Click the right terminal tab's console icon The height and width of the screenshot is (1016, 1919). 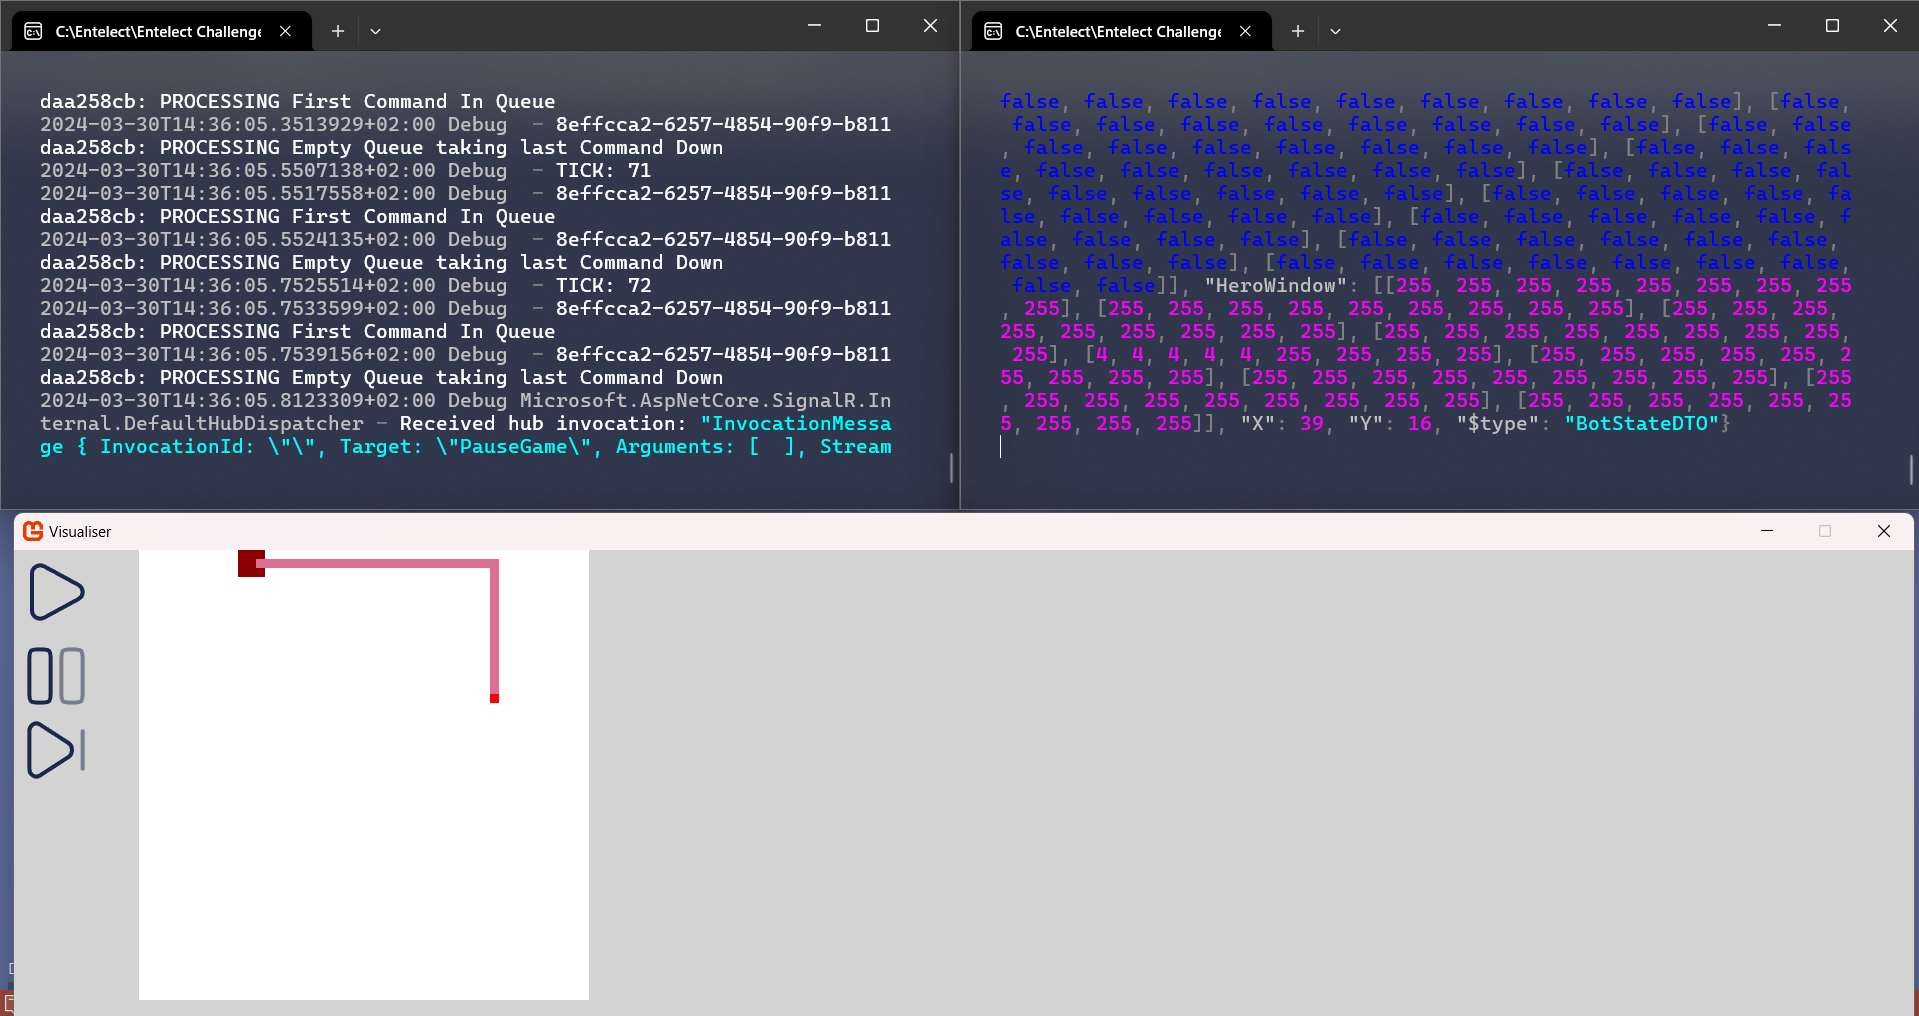[993, 31]
